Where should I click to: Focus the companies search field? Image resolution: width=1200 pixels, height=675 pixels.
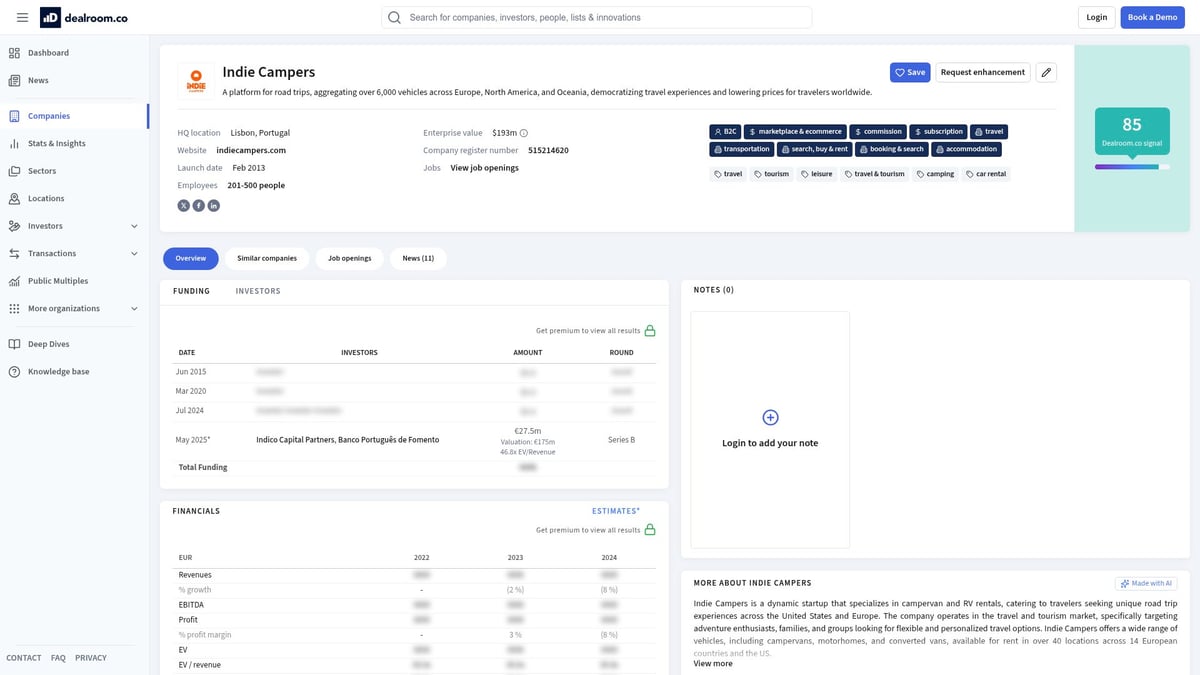click(597, 17)
